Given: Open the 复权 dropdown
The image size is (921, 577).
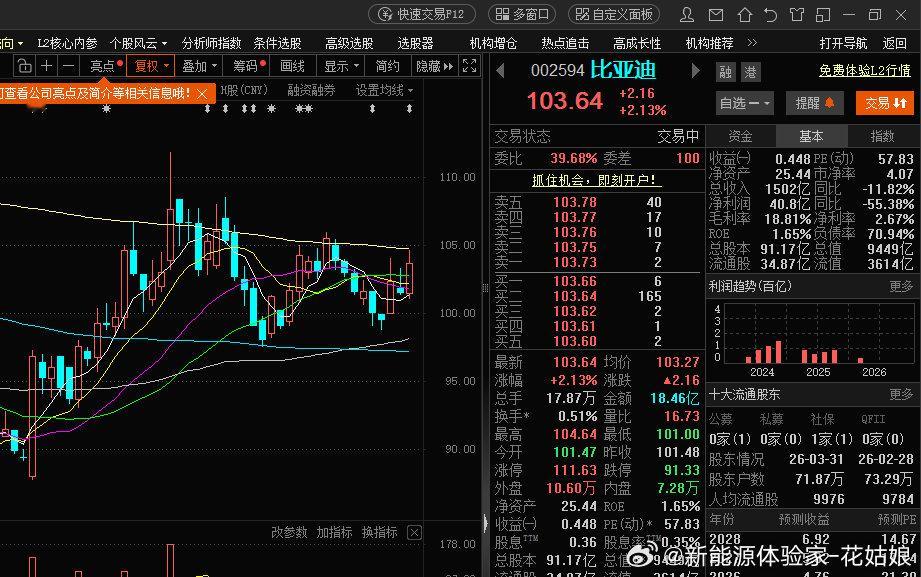Looking at the screenshot, I should (x=150, y=66).
